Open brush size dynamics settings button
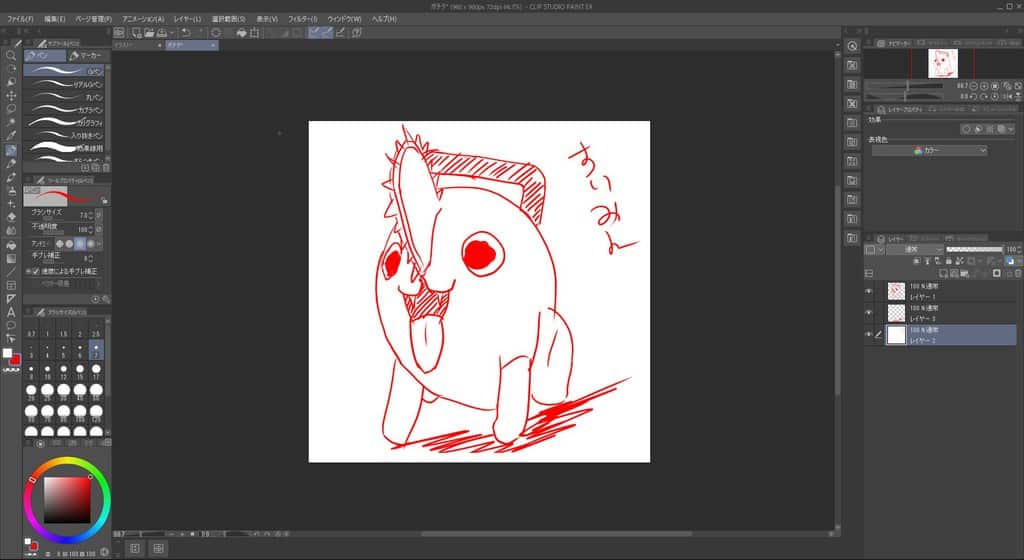Screen dimensions: 1024x560 coord(99,215)
